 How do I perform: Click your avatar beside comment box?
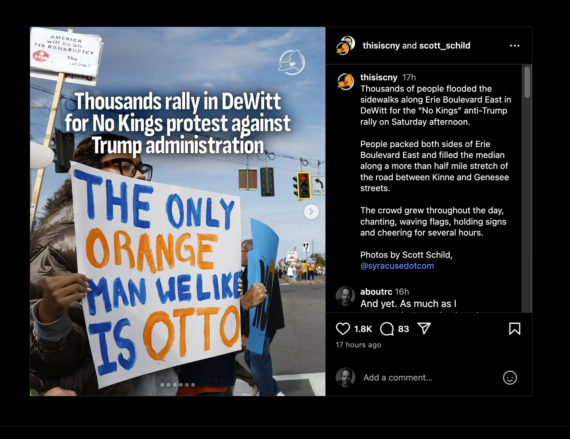pos(345,377)
